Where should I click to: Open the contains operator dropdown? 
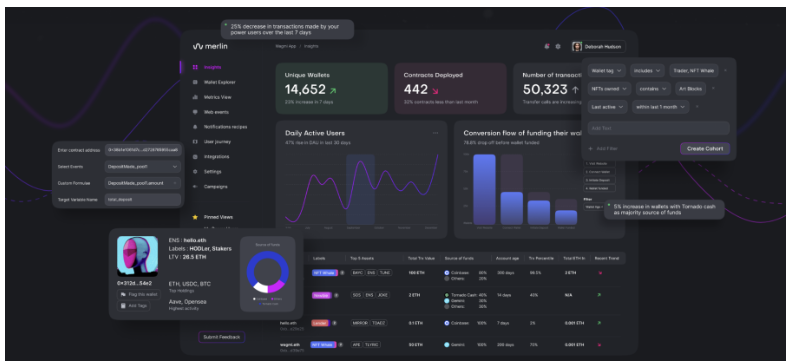coord(653,88)
